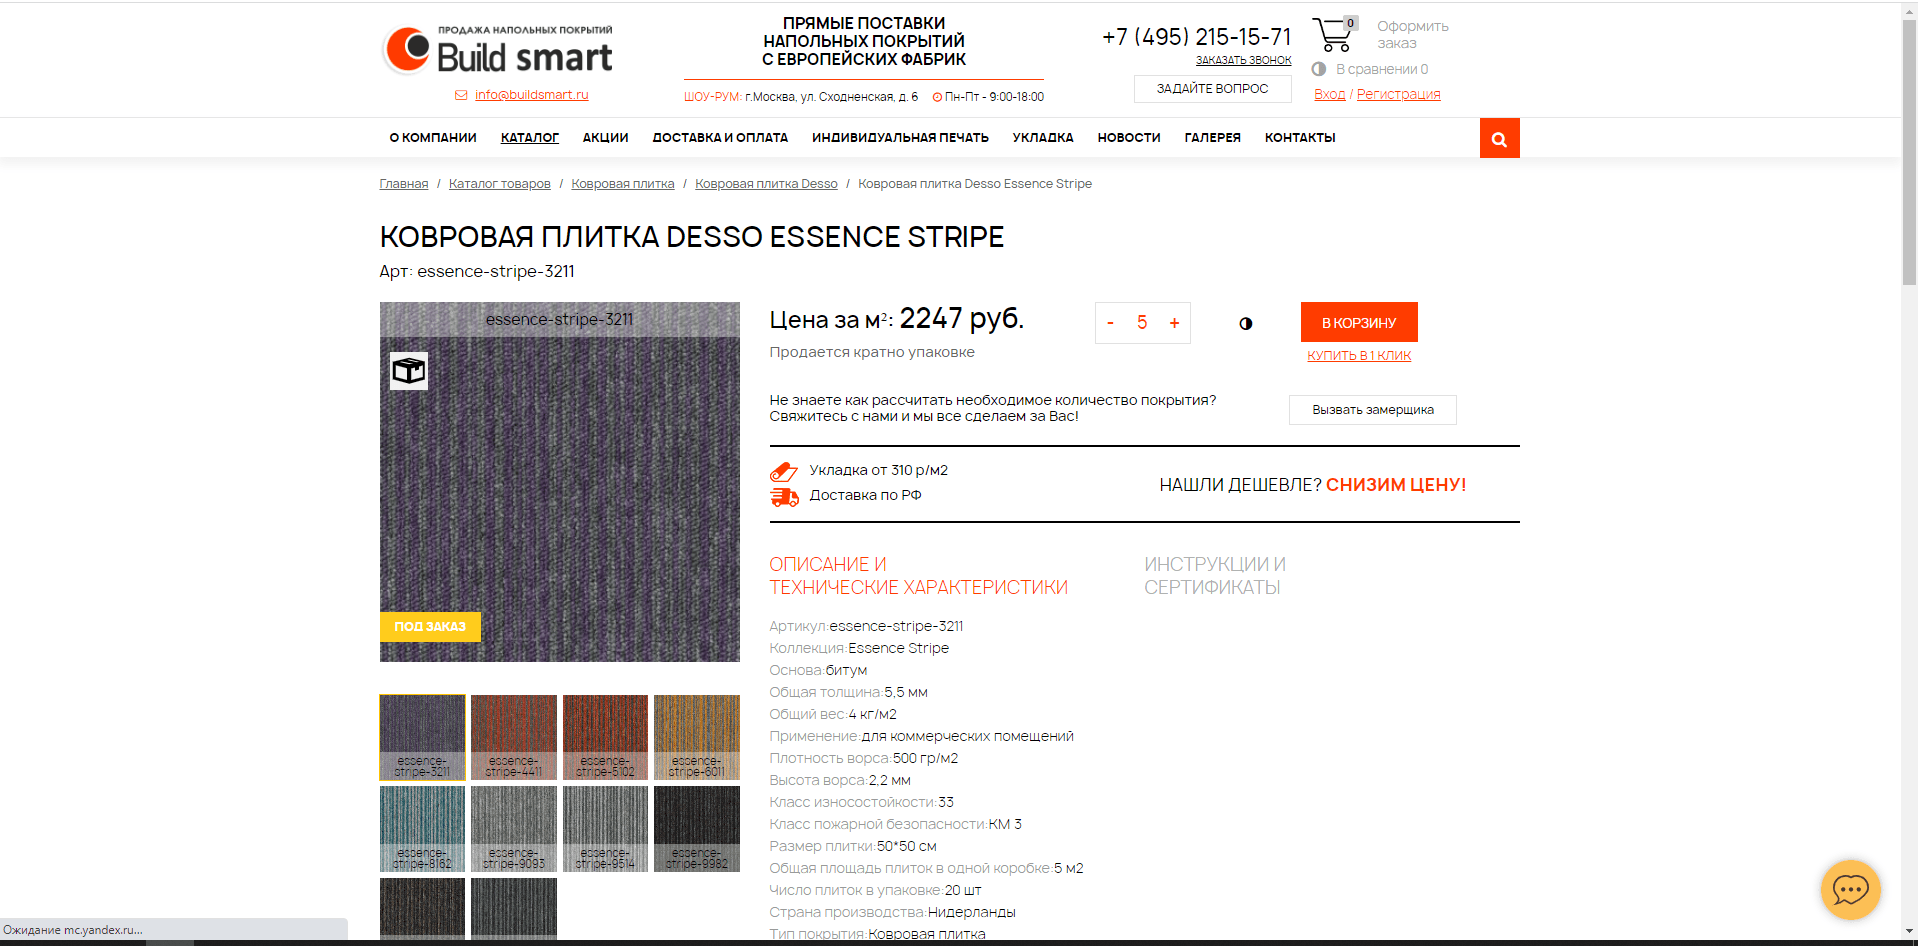
Task: Open the shopping cart icon
Action: (x=1334, y=35)
